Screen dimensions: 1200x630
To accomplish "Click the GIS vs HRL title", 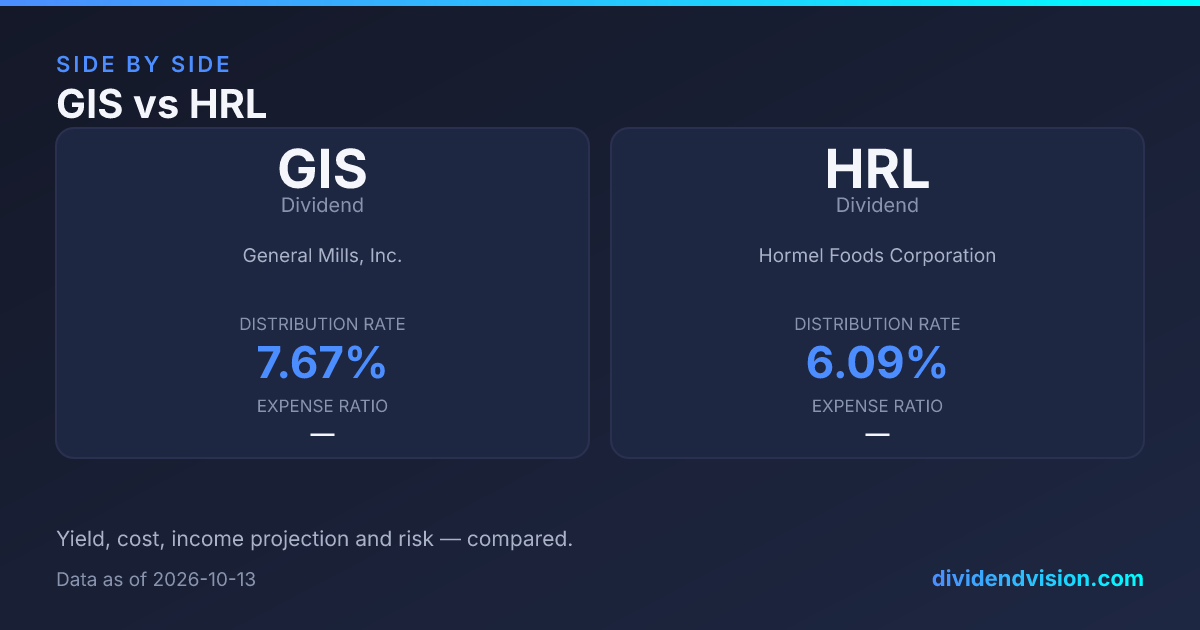I will click(162, 104).
